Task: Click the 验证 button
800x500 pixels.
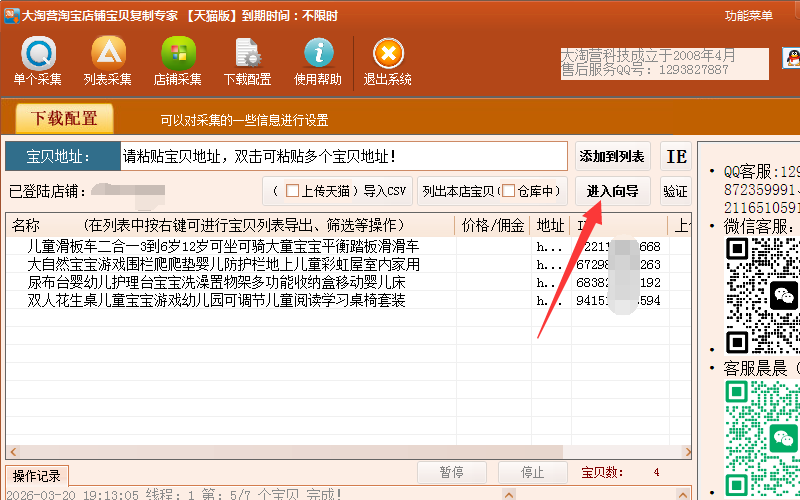Action: 675,191
